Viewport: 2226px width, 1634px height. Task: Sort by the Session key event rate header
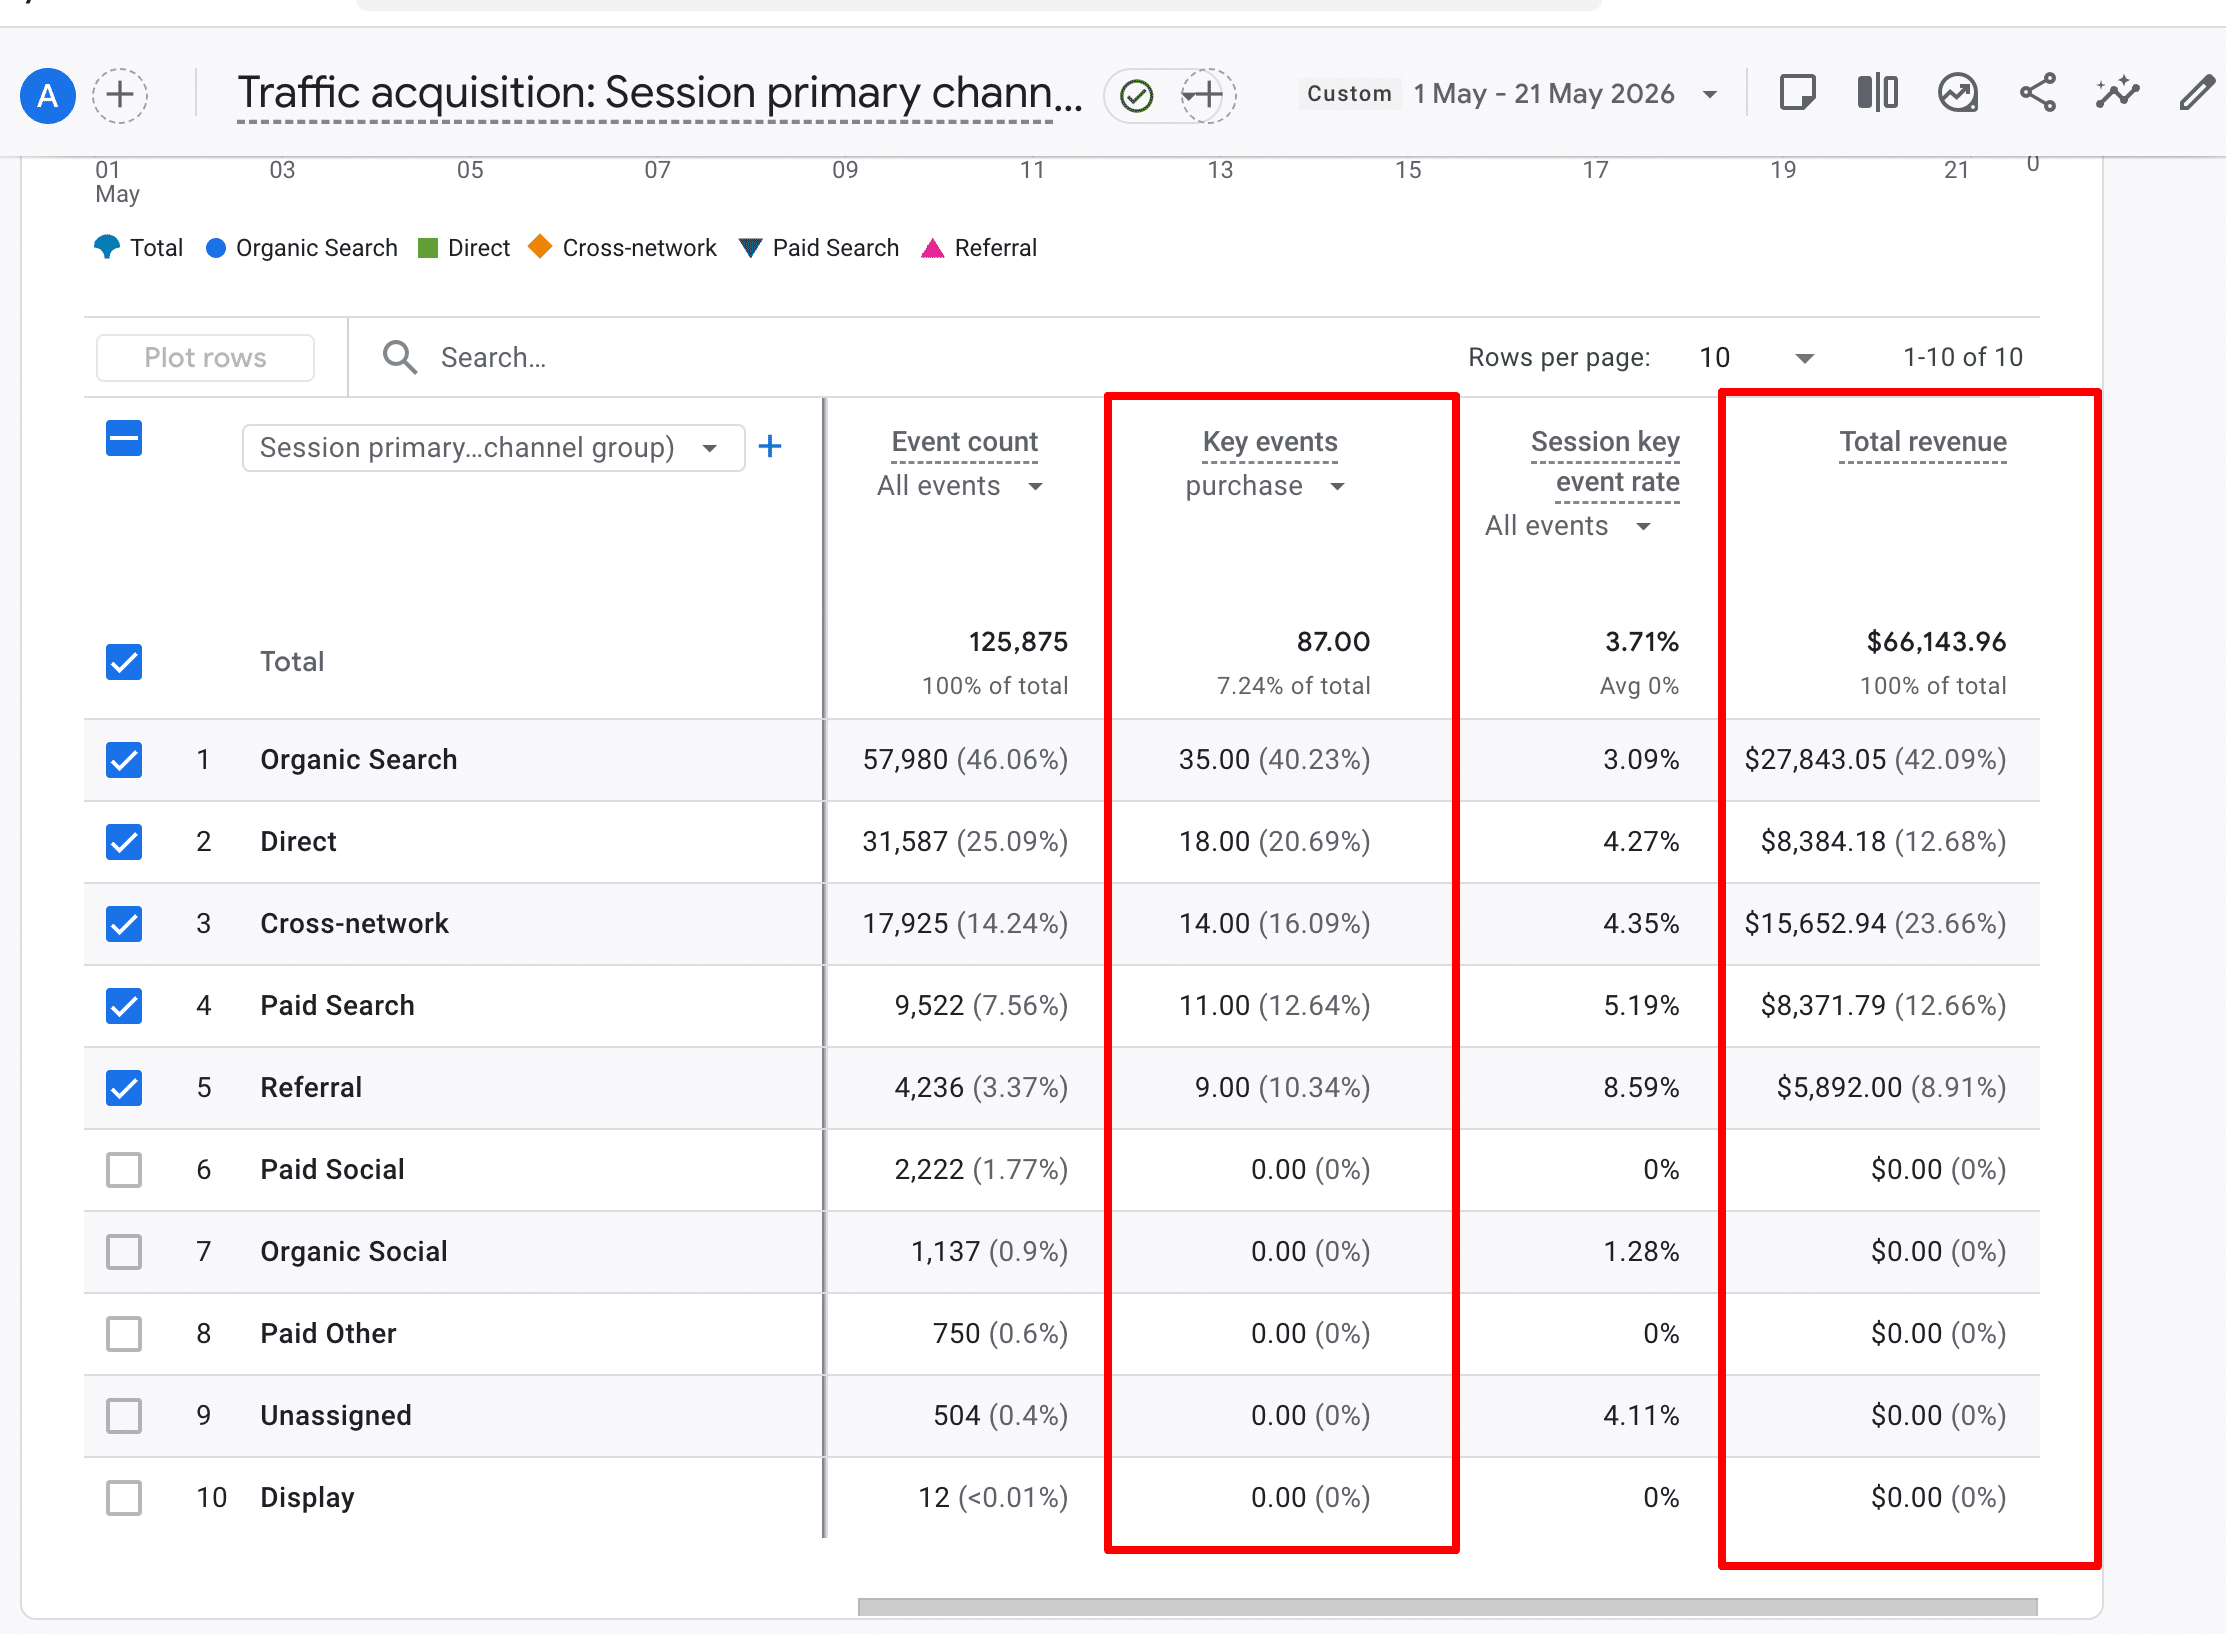[x=1605, y=462]
